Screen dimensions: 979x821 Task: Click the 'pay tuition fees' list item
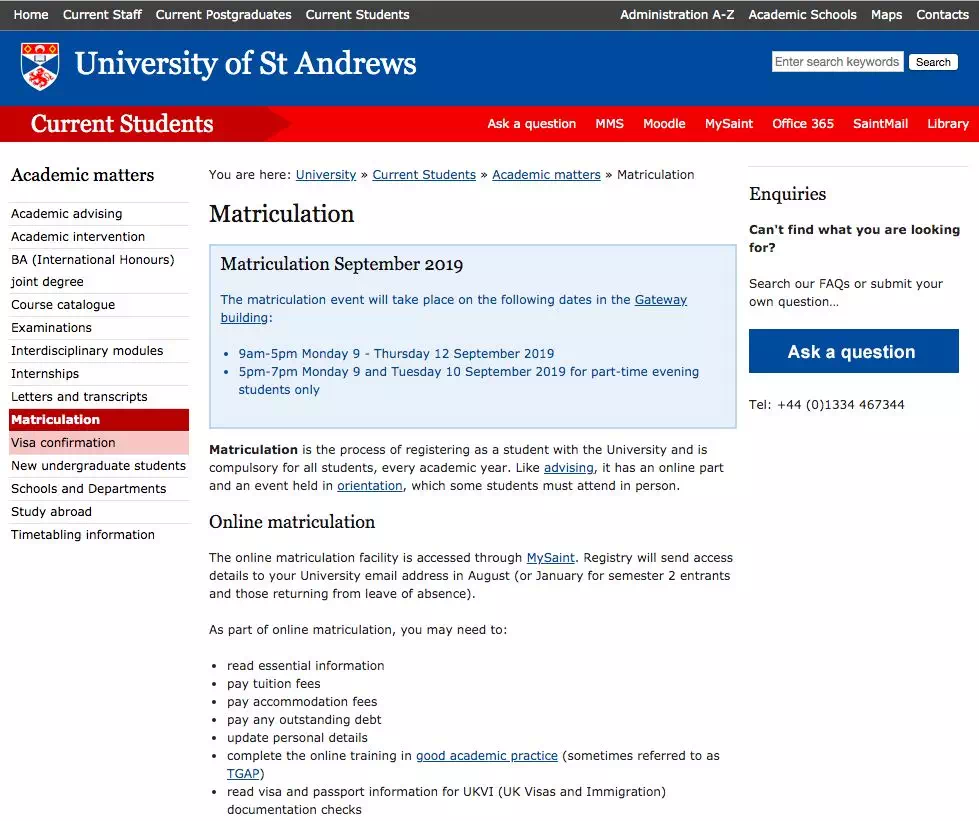coord(273,684)
